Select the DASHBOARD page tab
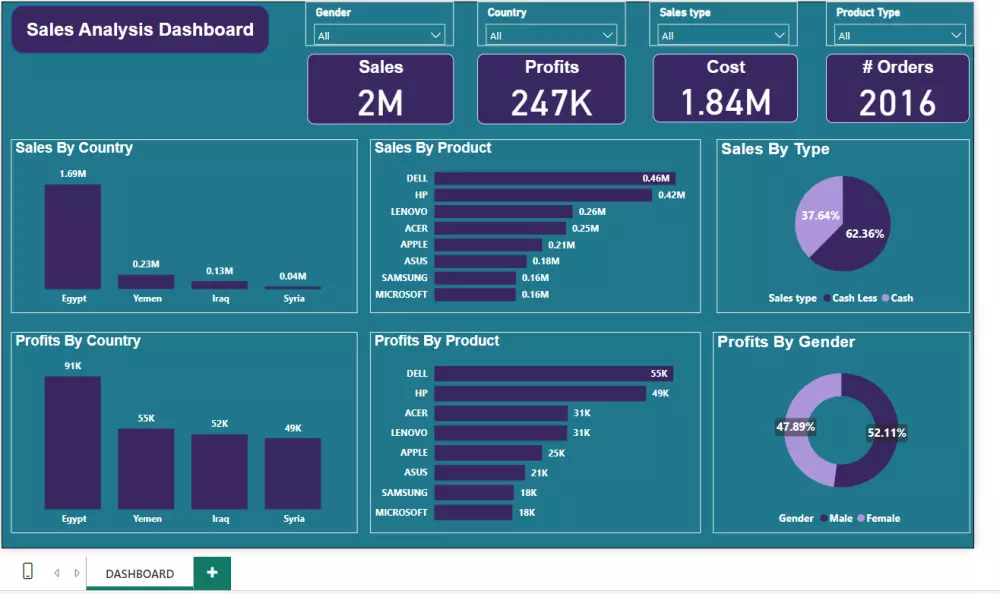The height and width of the screenshot is (594, 1000). (139, 574)
